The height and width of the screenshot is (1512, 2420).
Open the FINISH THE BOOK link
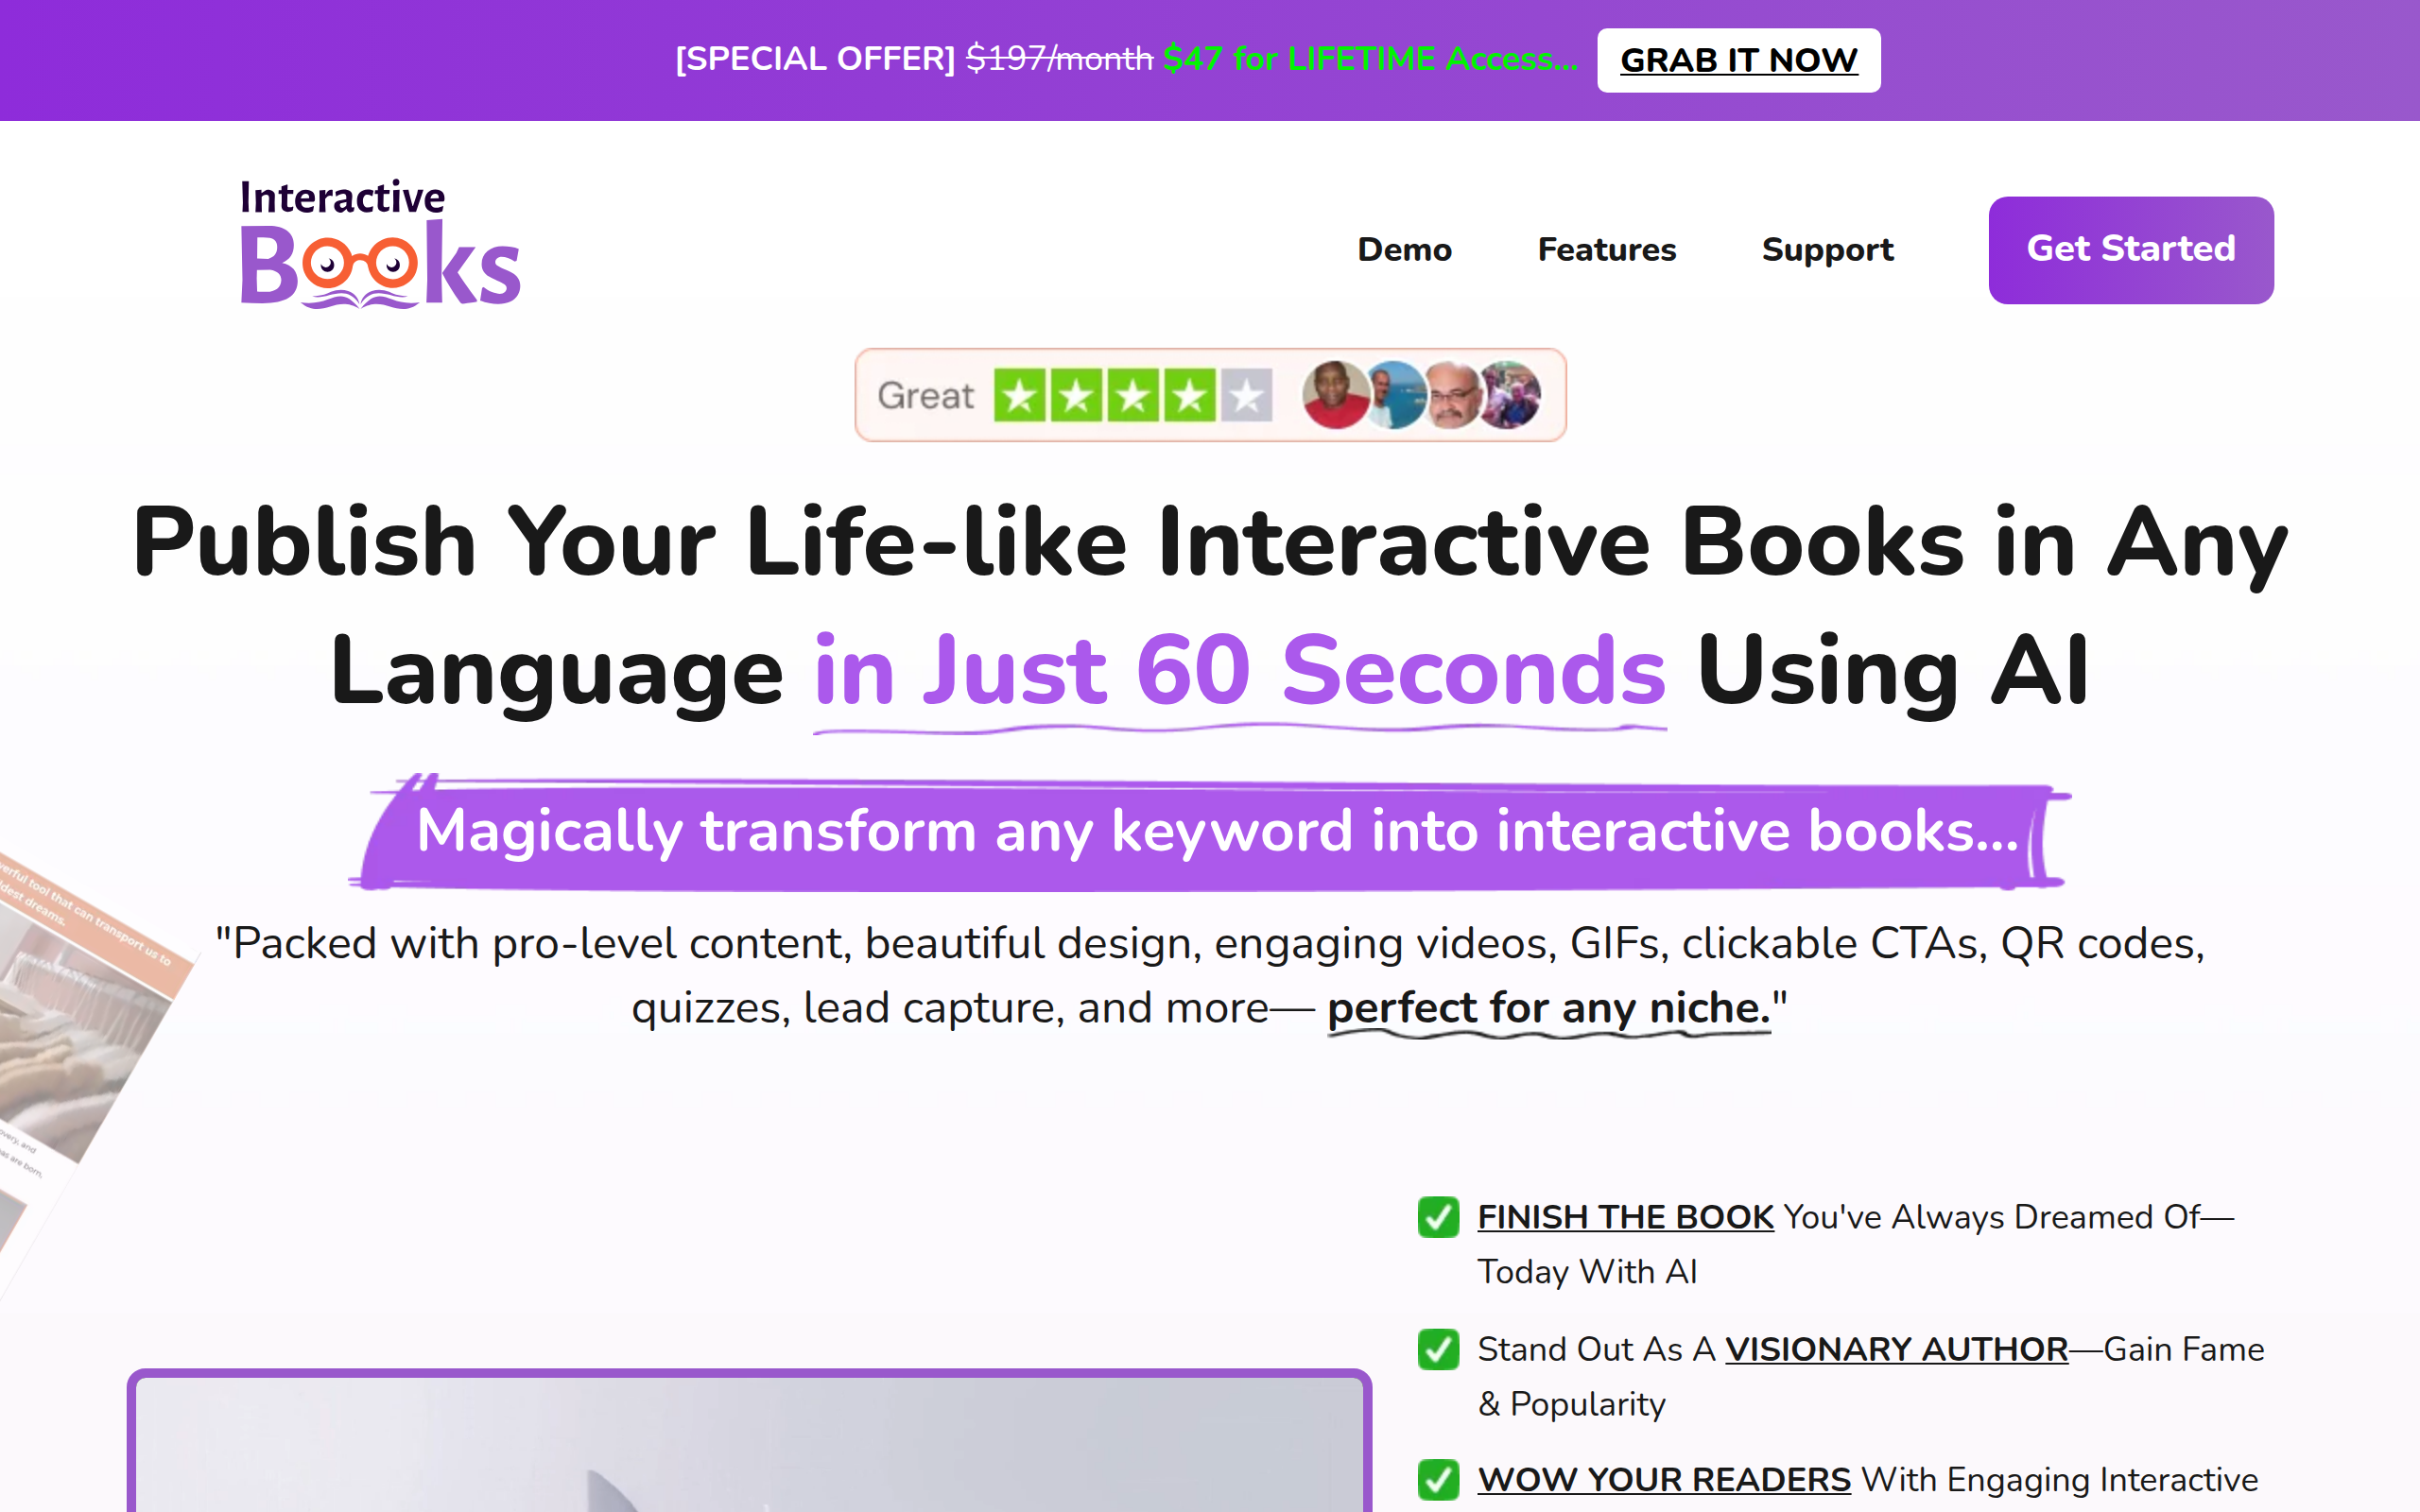coord(1625,1217)
